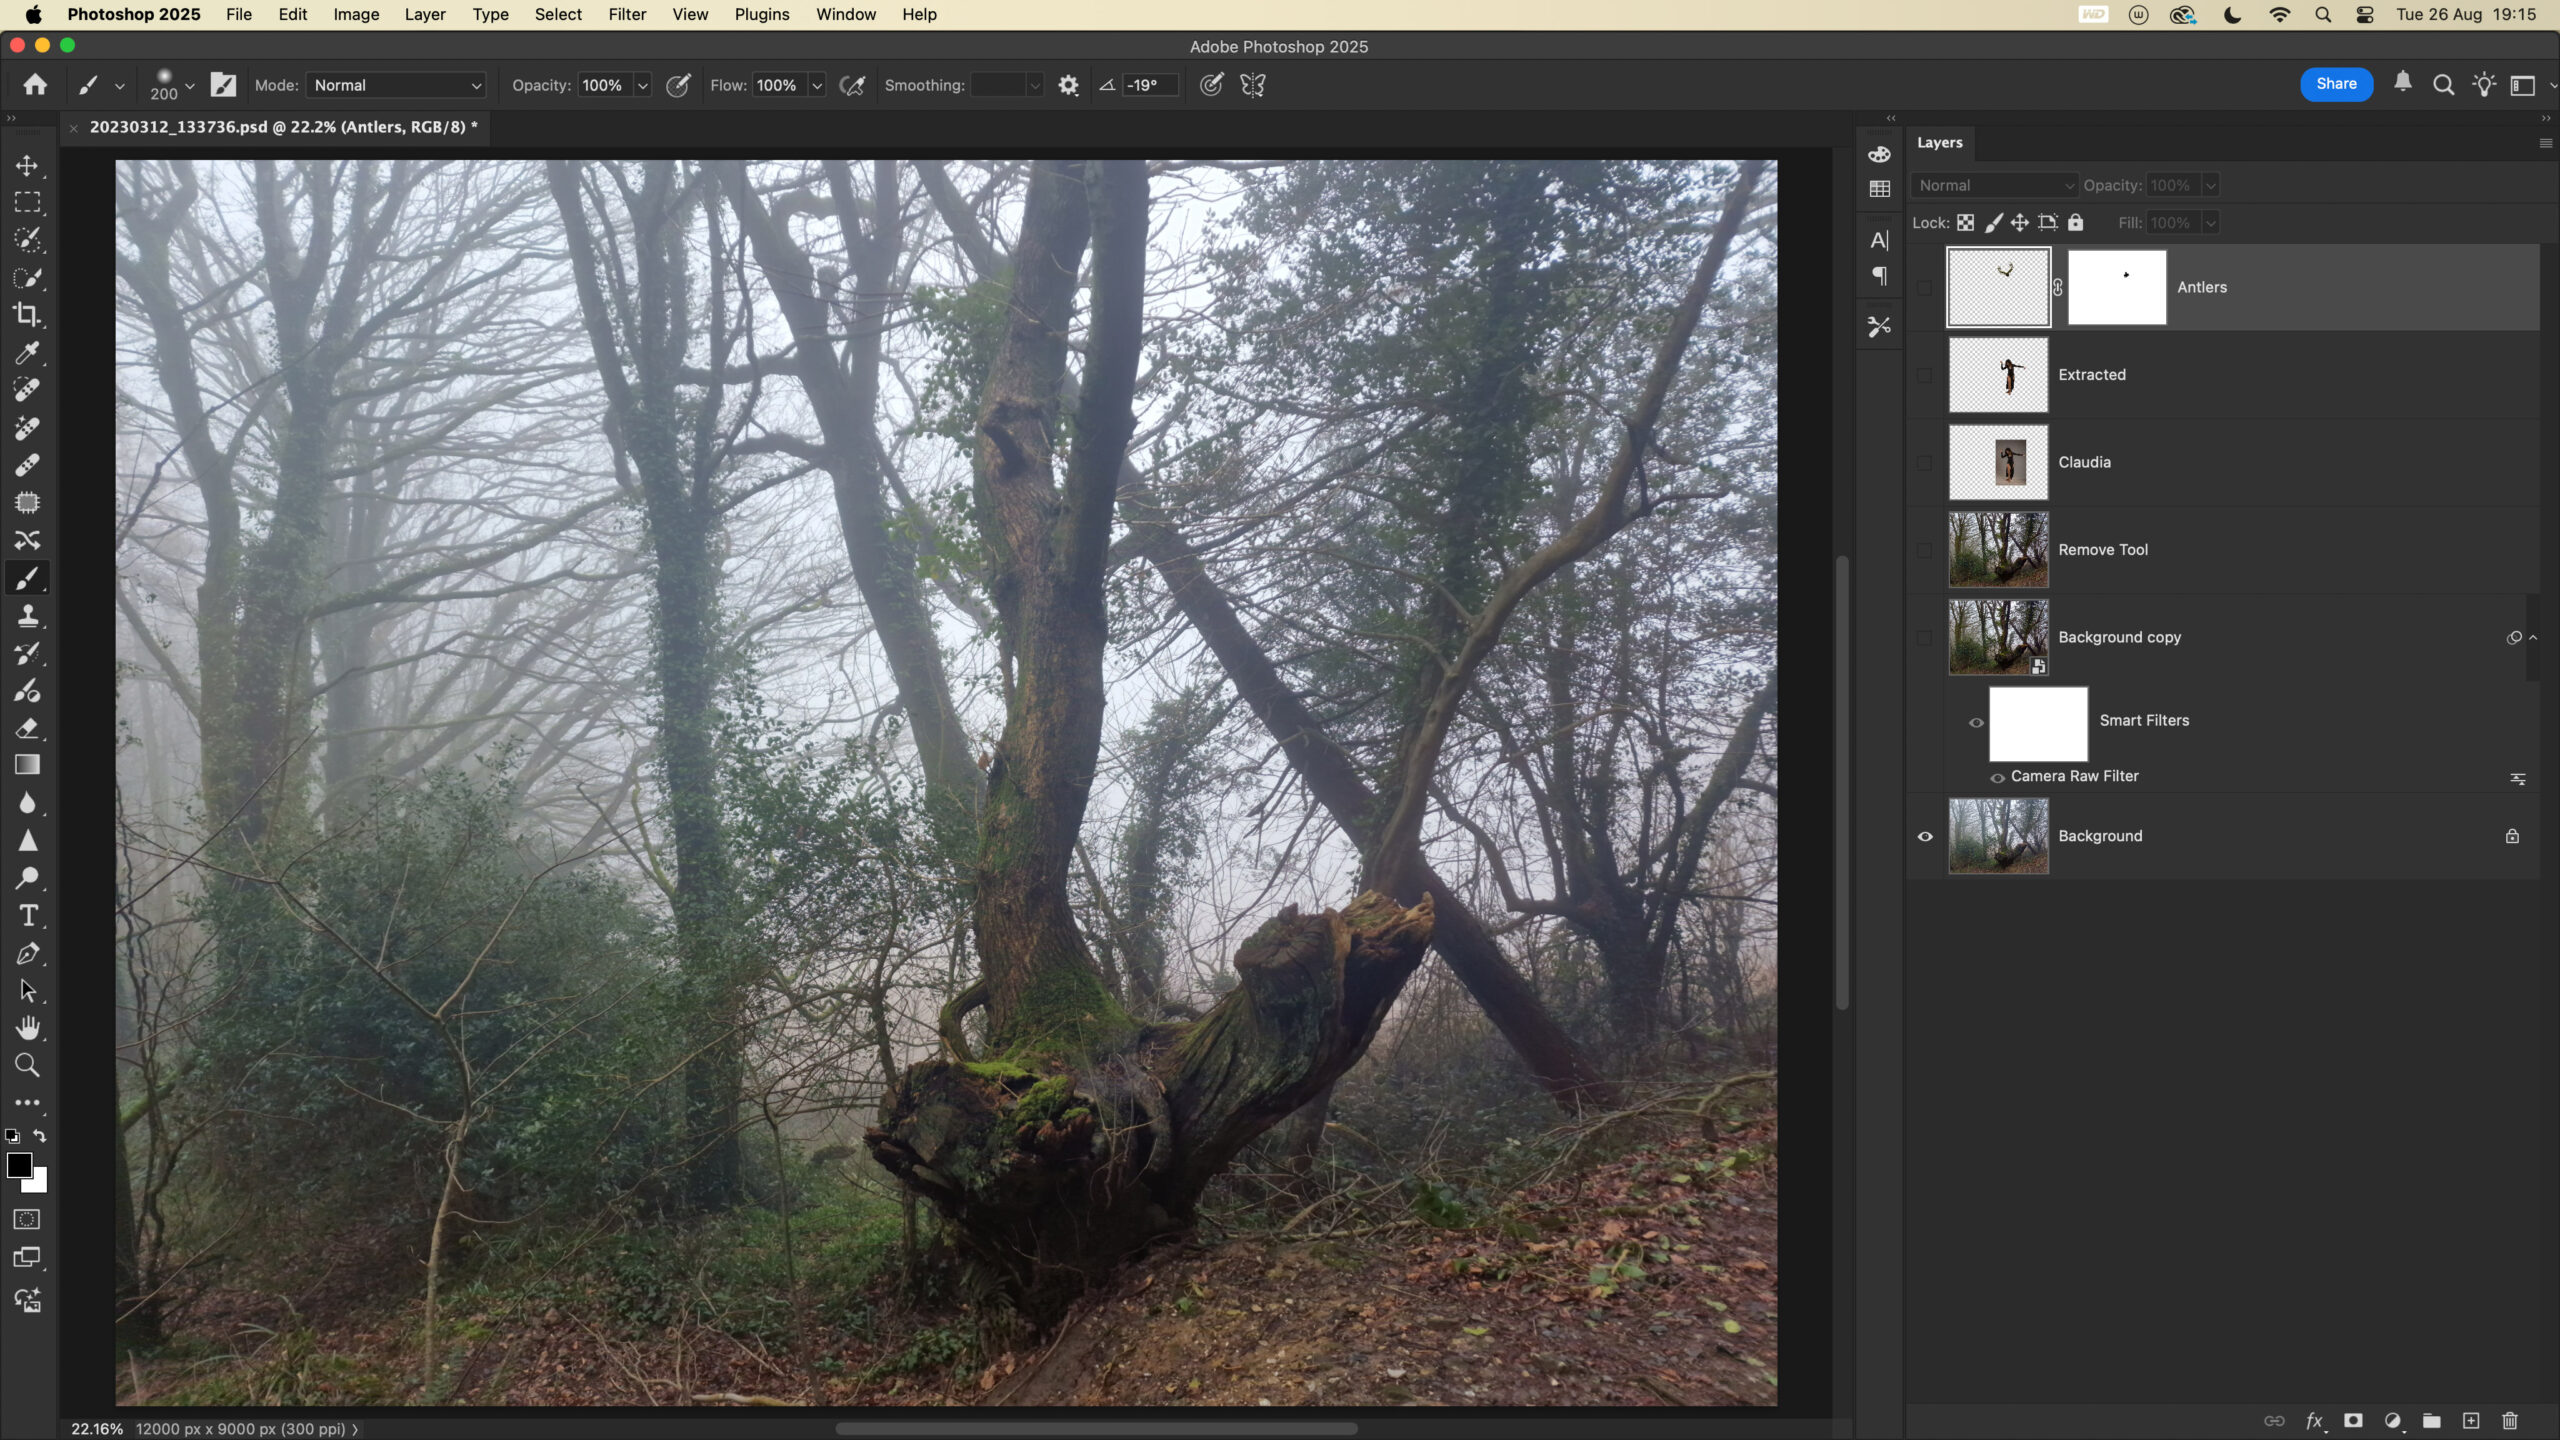Hide the Background layer visibility

(1925, 836)
